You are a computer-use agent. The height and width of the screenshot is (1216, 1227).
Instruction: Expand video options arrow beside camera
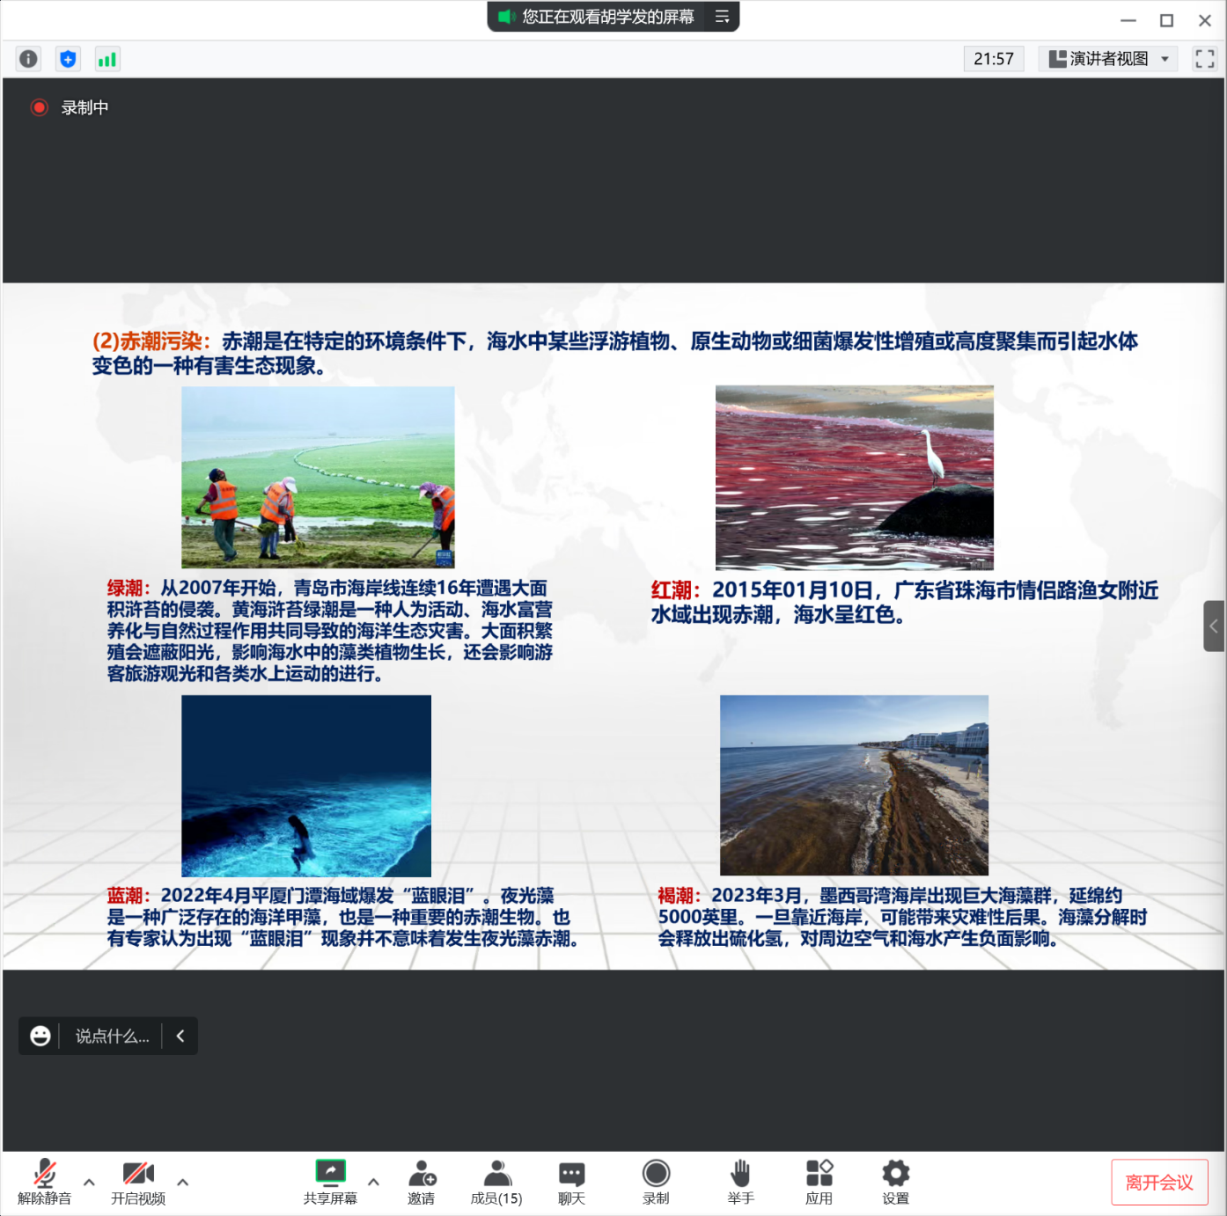click(182, 1182)
